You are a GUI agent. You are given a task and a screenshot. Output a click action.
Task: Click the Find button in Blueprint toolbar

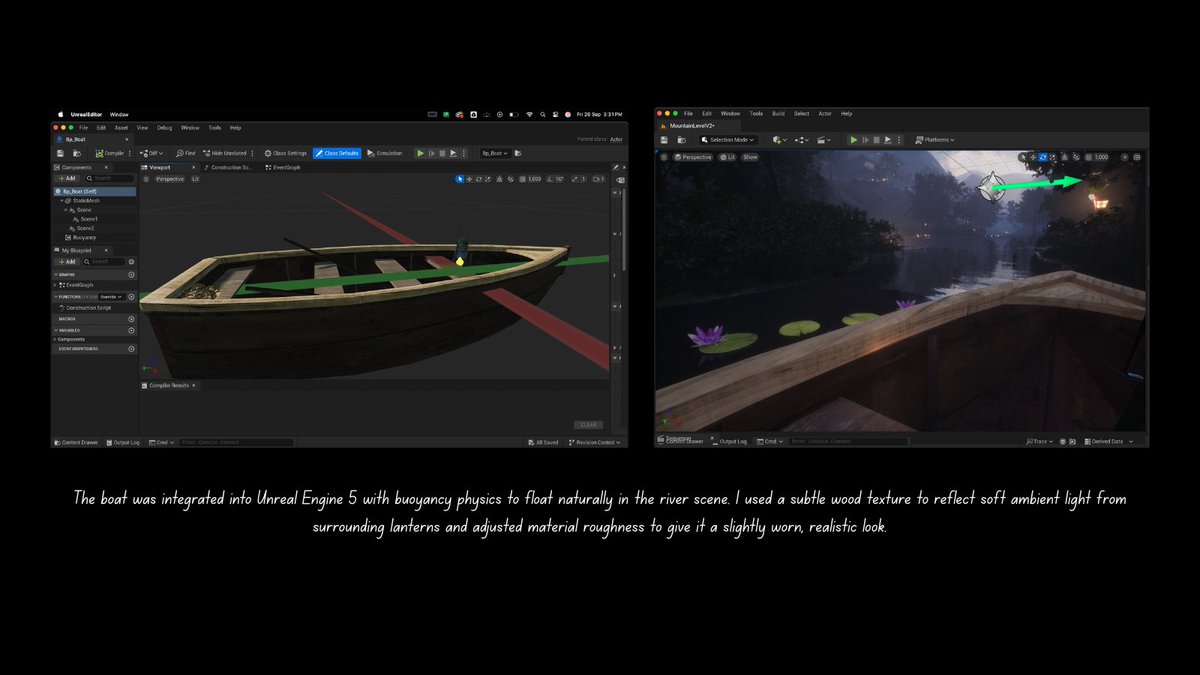[186, 153]
